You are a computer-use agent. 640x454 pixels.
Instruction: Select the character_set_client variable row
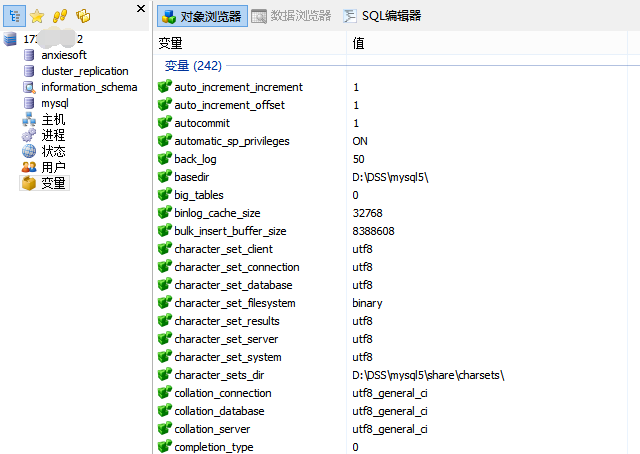222,249
